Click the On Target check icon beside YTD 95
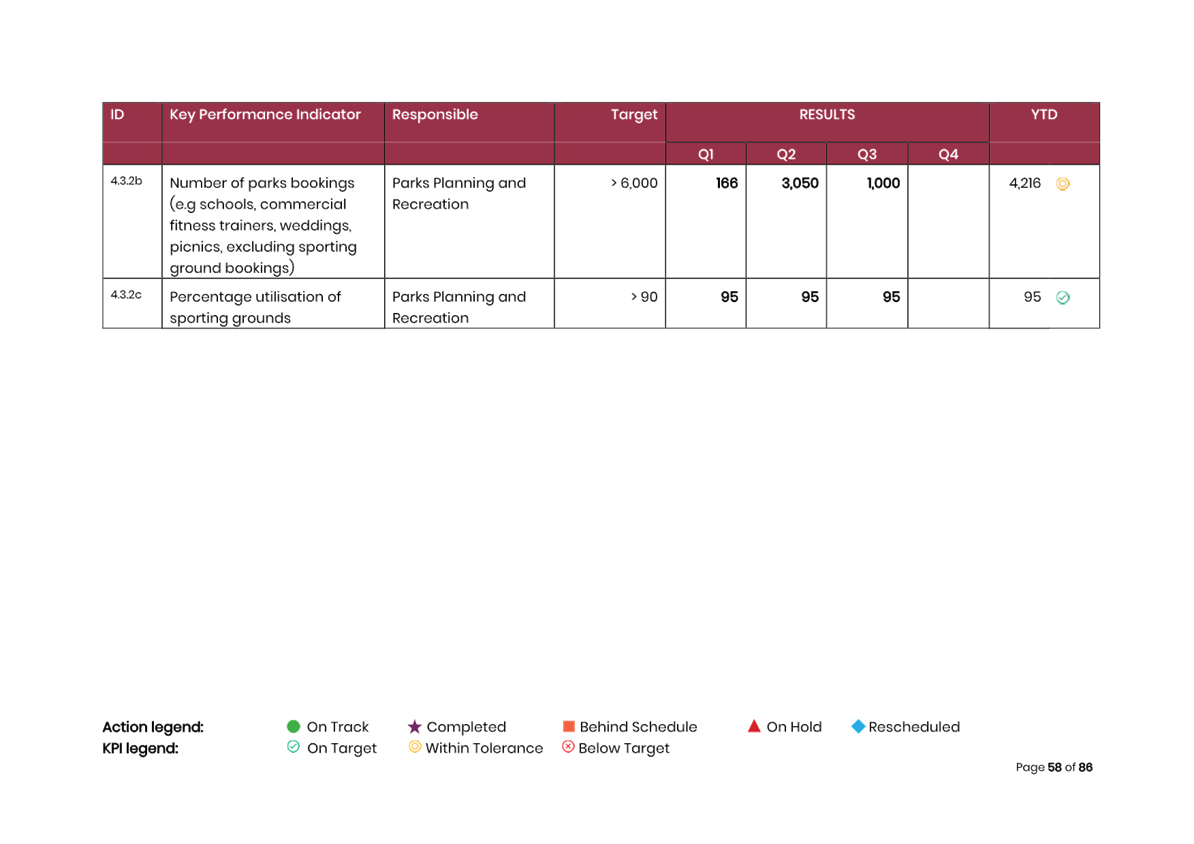 [1063, 298]
